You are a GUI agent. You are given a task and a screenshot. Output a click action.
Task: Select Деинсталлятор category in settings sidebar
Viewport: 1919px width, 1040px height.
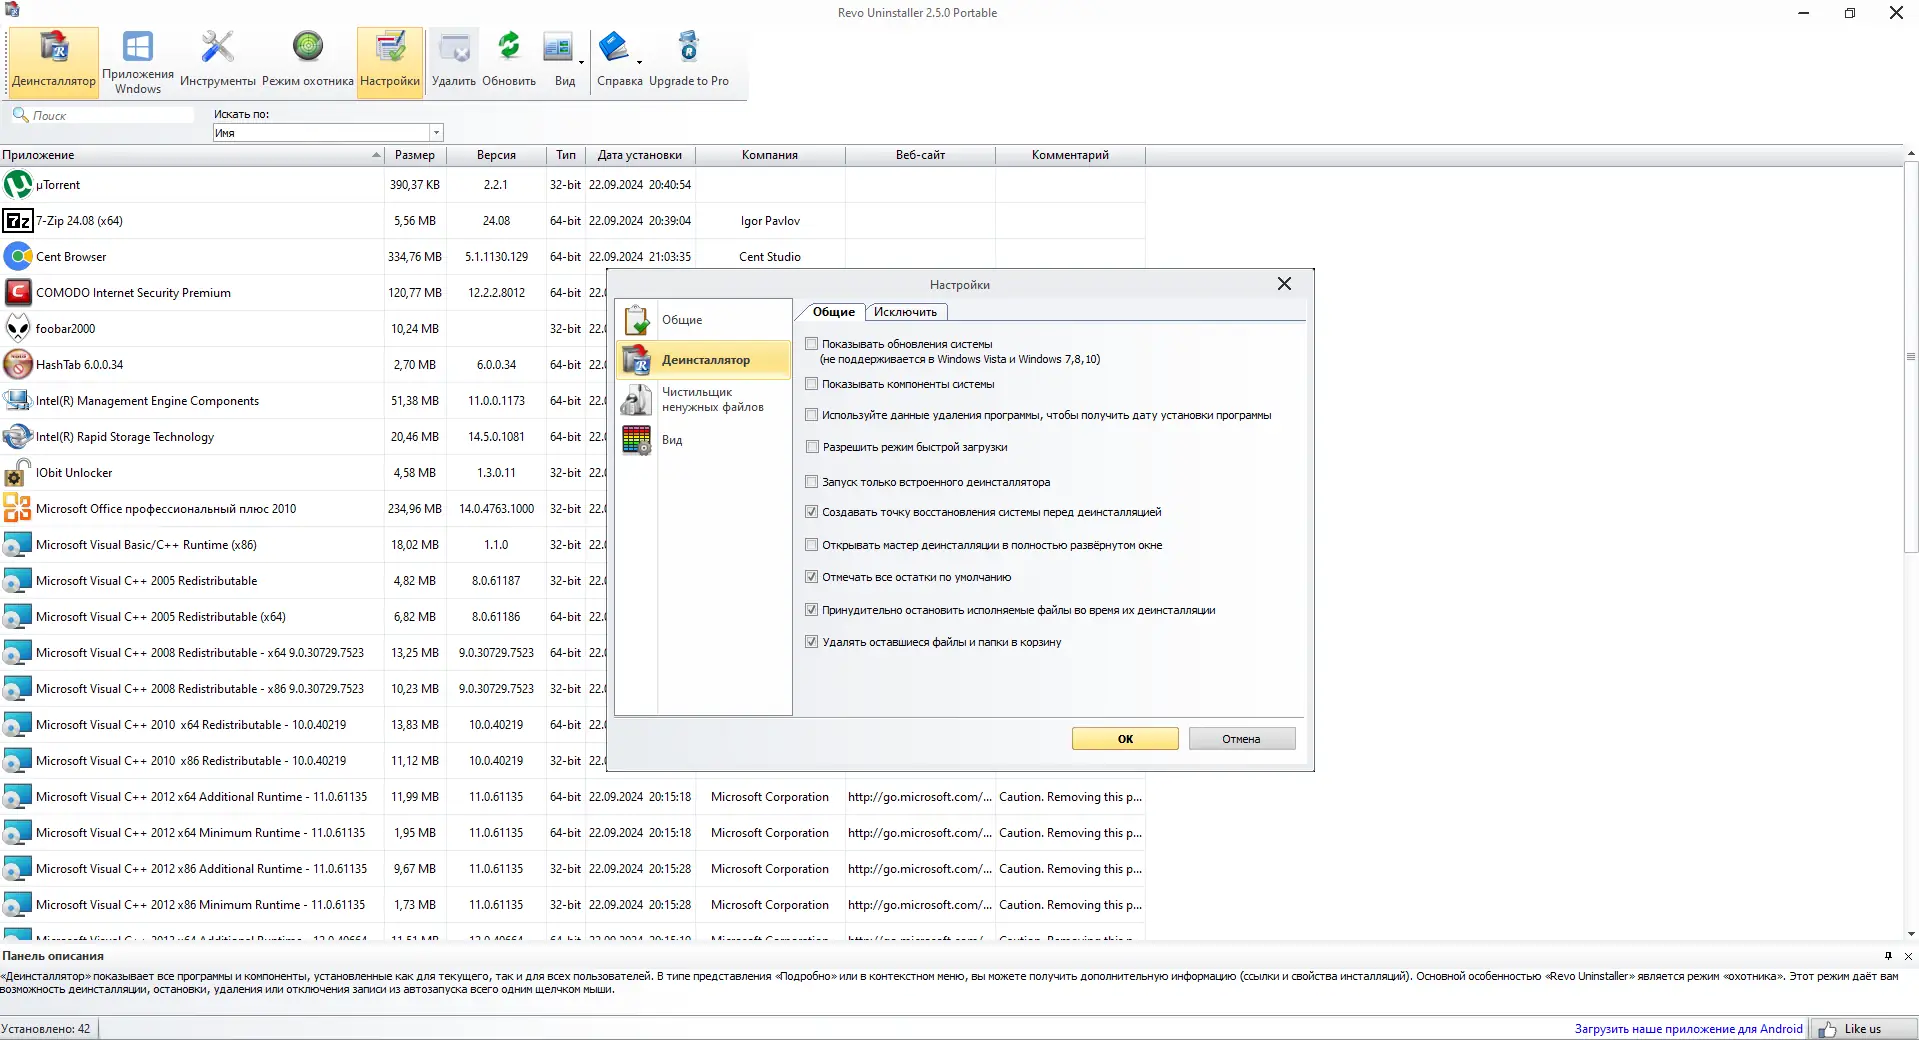coord(703,360)
